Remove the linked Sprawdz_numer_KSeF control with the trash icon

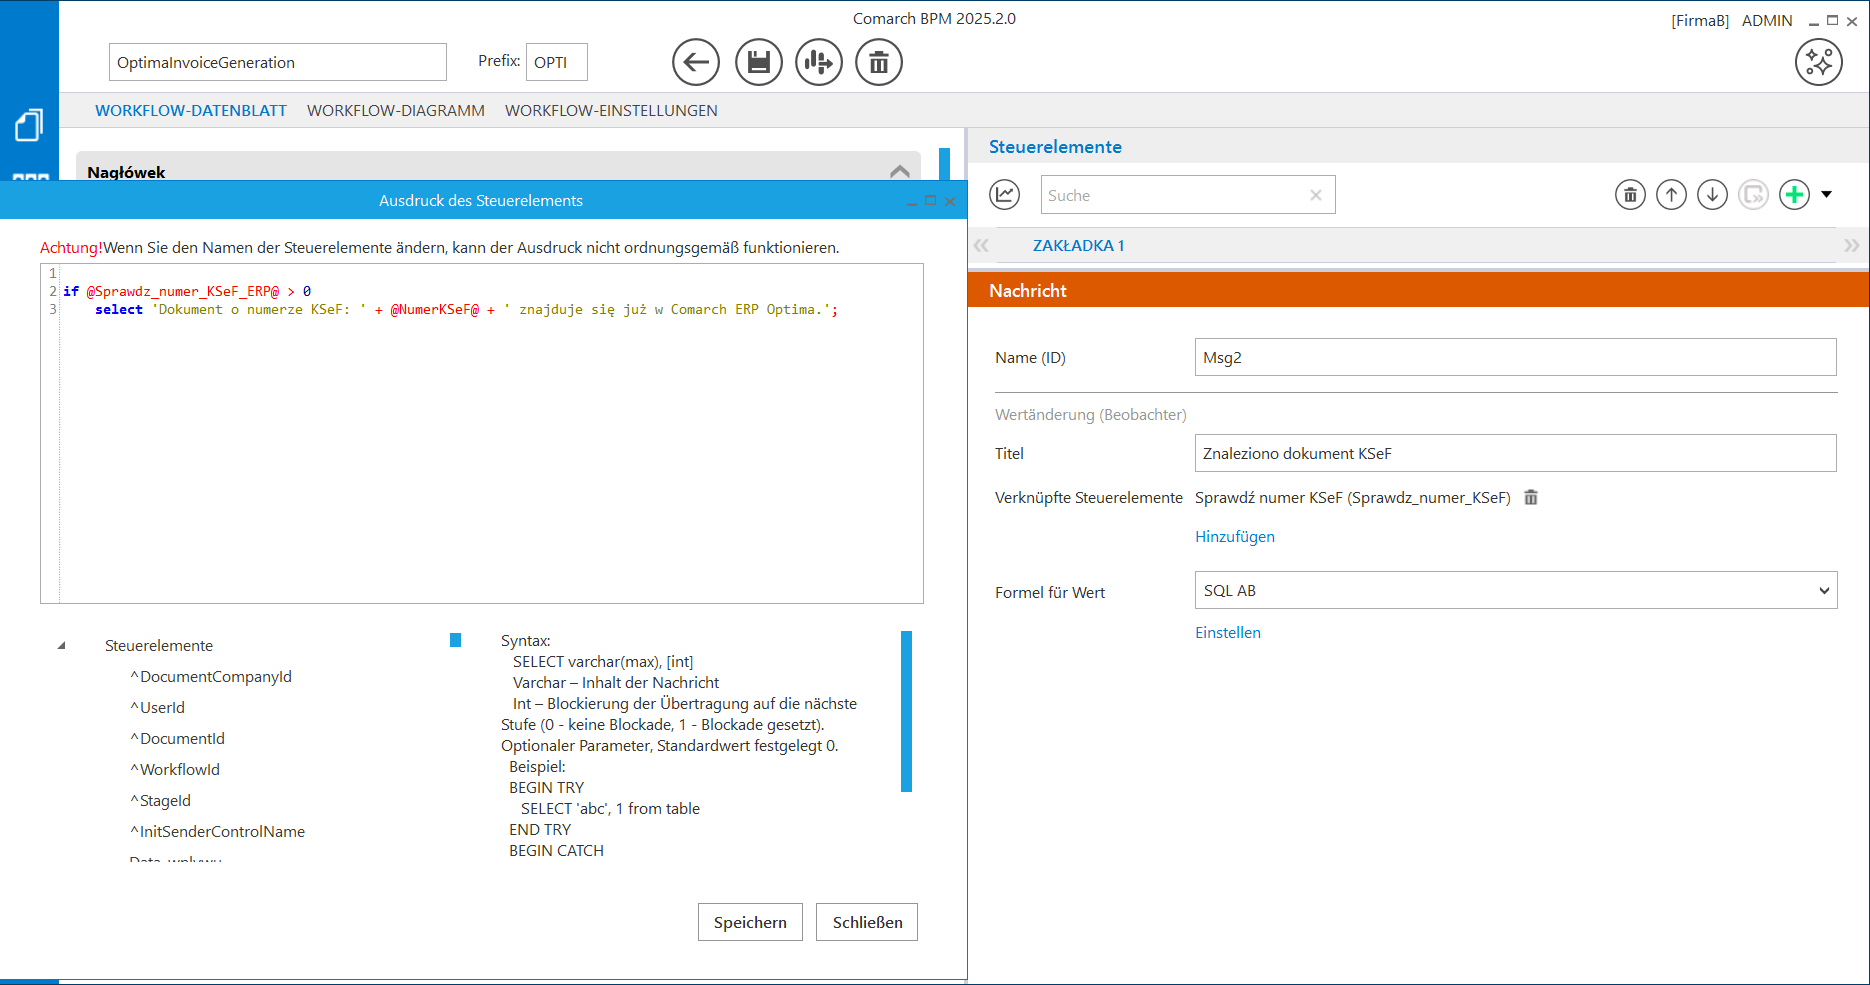point(1531,497)
